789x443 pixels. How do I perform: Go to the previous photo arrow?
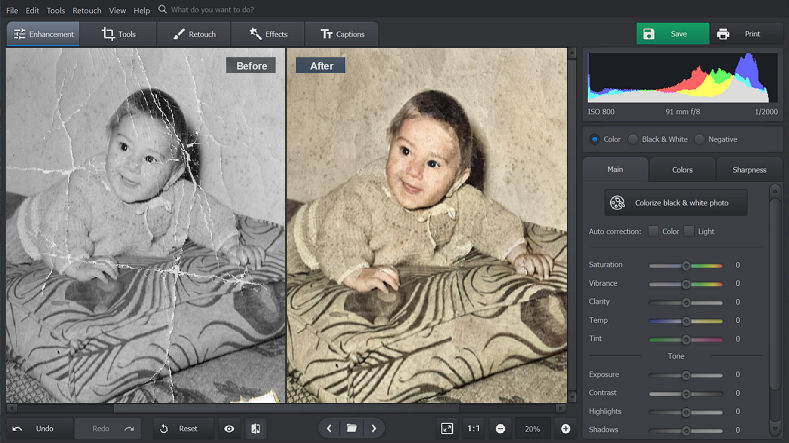click(x=329, y=428)
